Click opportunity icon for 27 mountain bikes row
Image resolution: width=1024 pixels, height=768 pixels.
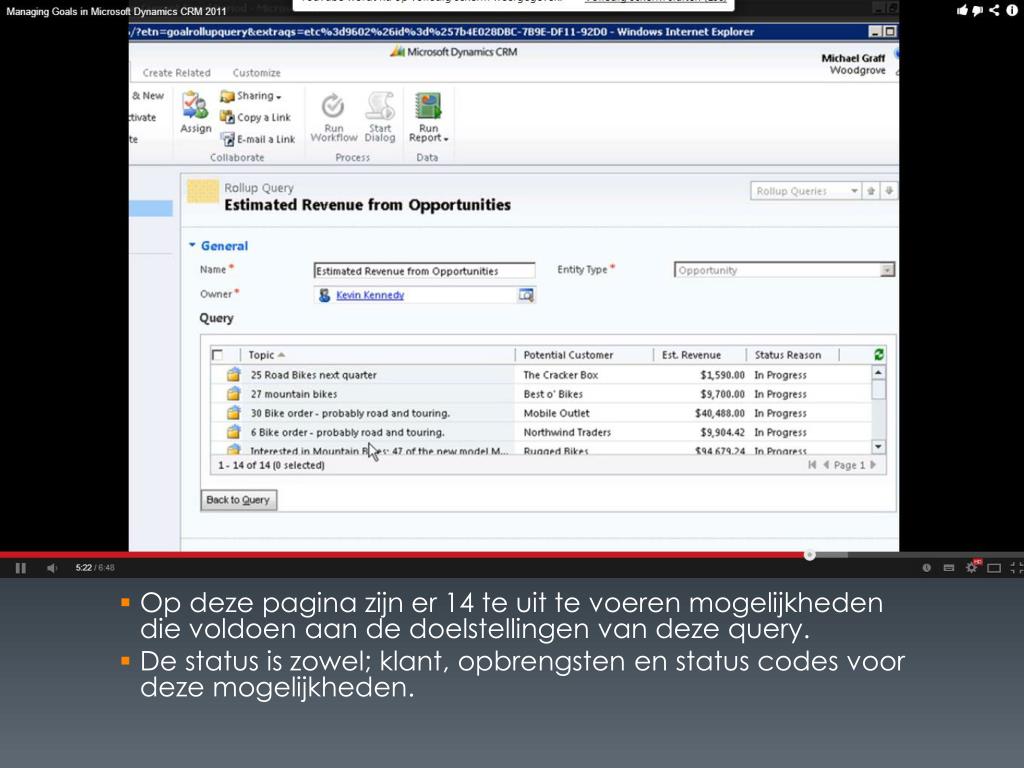233,394
